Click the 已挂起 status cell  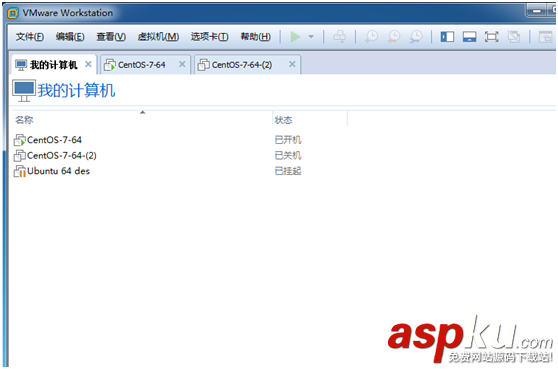coord(288,171)
